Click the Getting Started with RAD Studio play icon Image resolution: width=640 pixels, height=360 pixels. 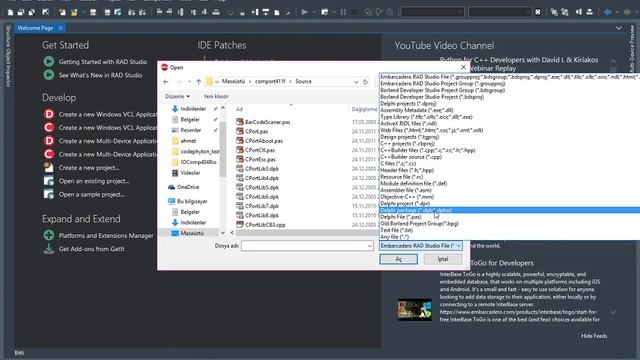point(49,62)
